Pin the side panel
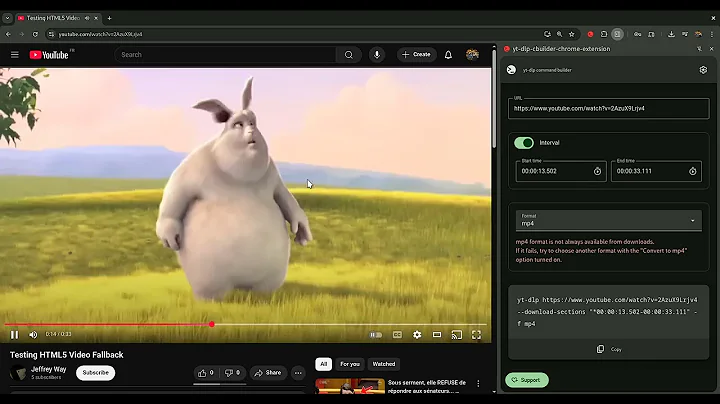Image resolution: width=720 pixels, height=404 pixels. pos(699,49)
